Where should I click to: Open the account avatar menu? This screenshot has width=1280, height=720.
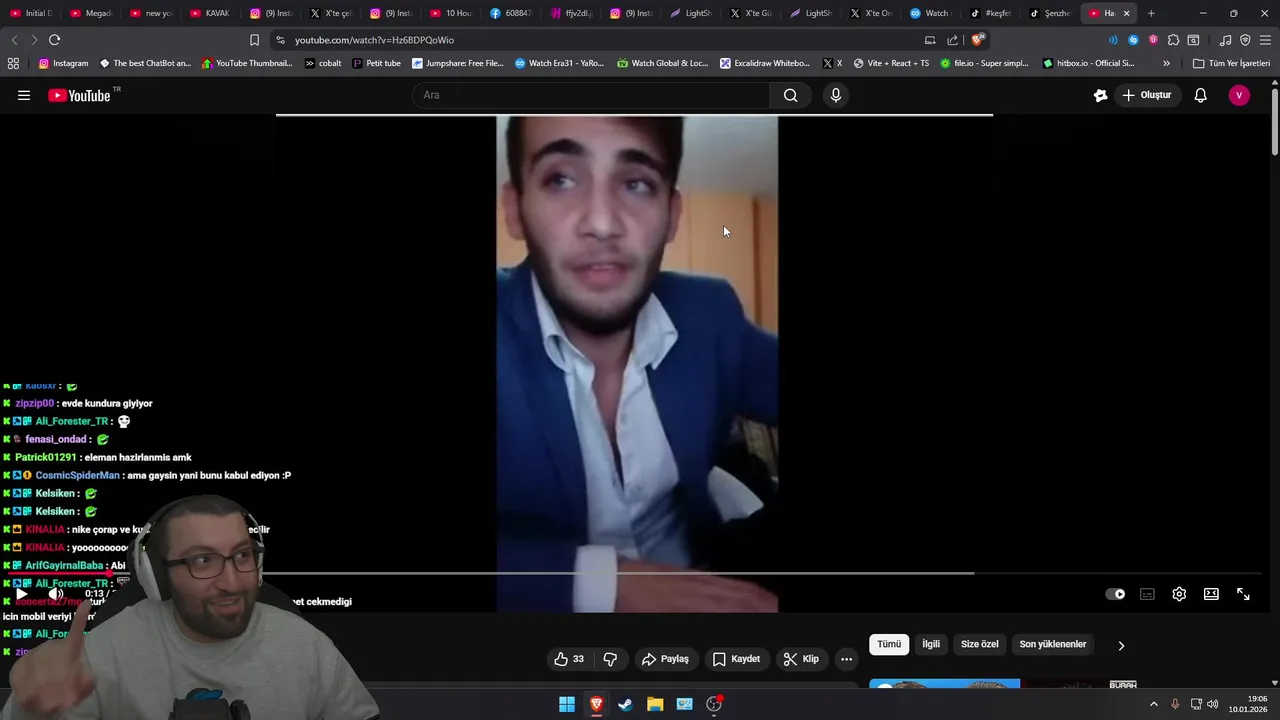1239,95
